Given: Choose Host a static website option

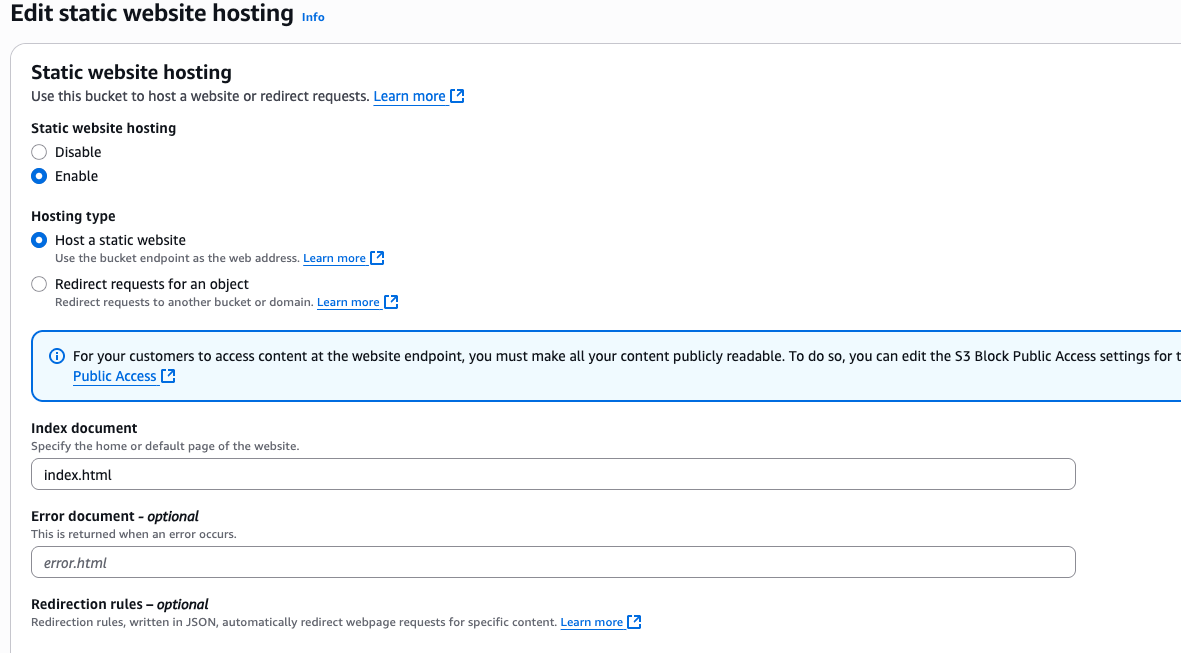Looking at the screenshot, I should coord(39,240).
